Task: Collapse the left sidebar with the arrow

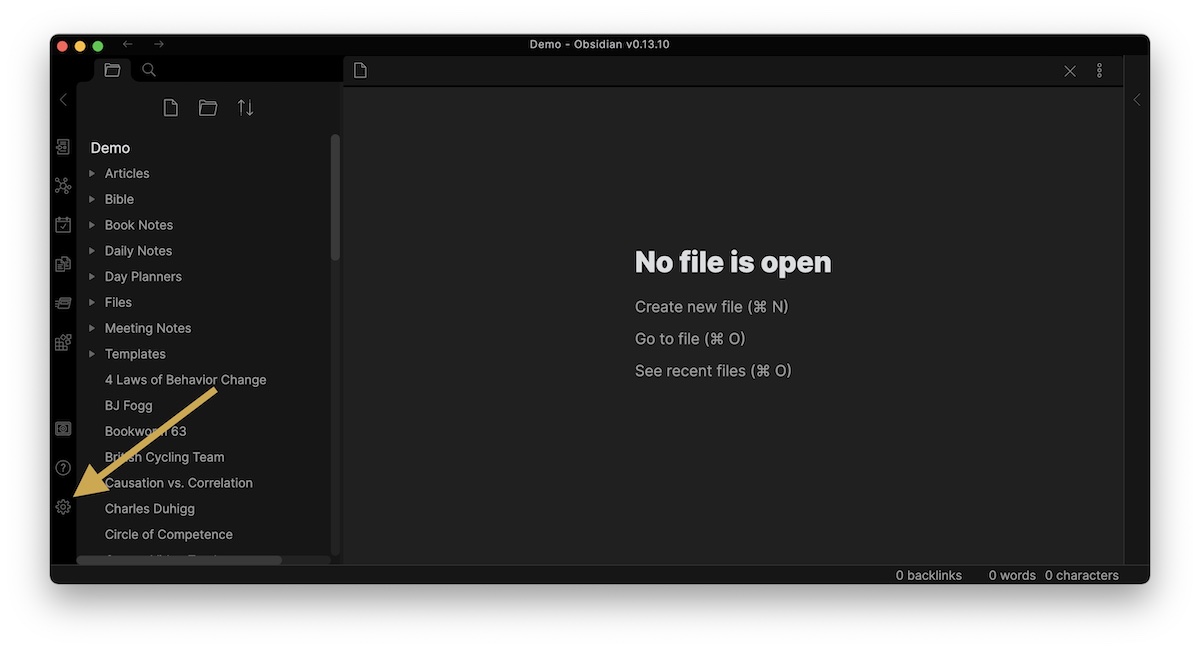Action: tap(63, 100)
